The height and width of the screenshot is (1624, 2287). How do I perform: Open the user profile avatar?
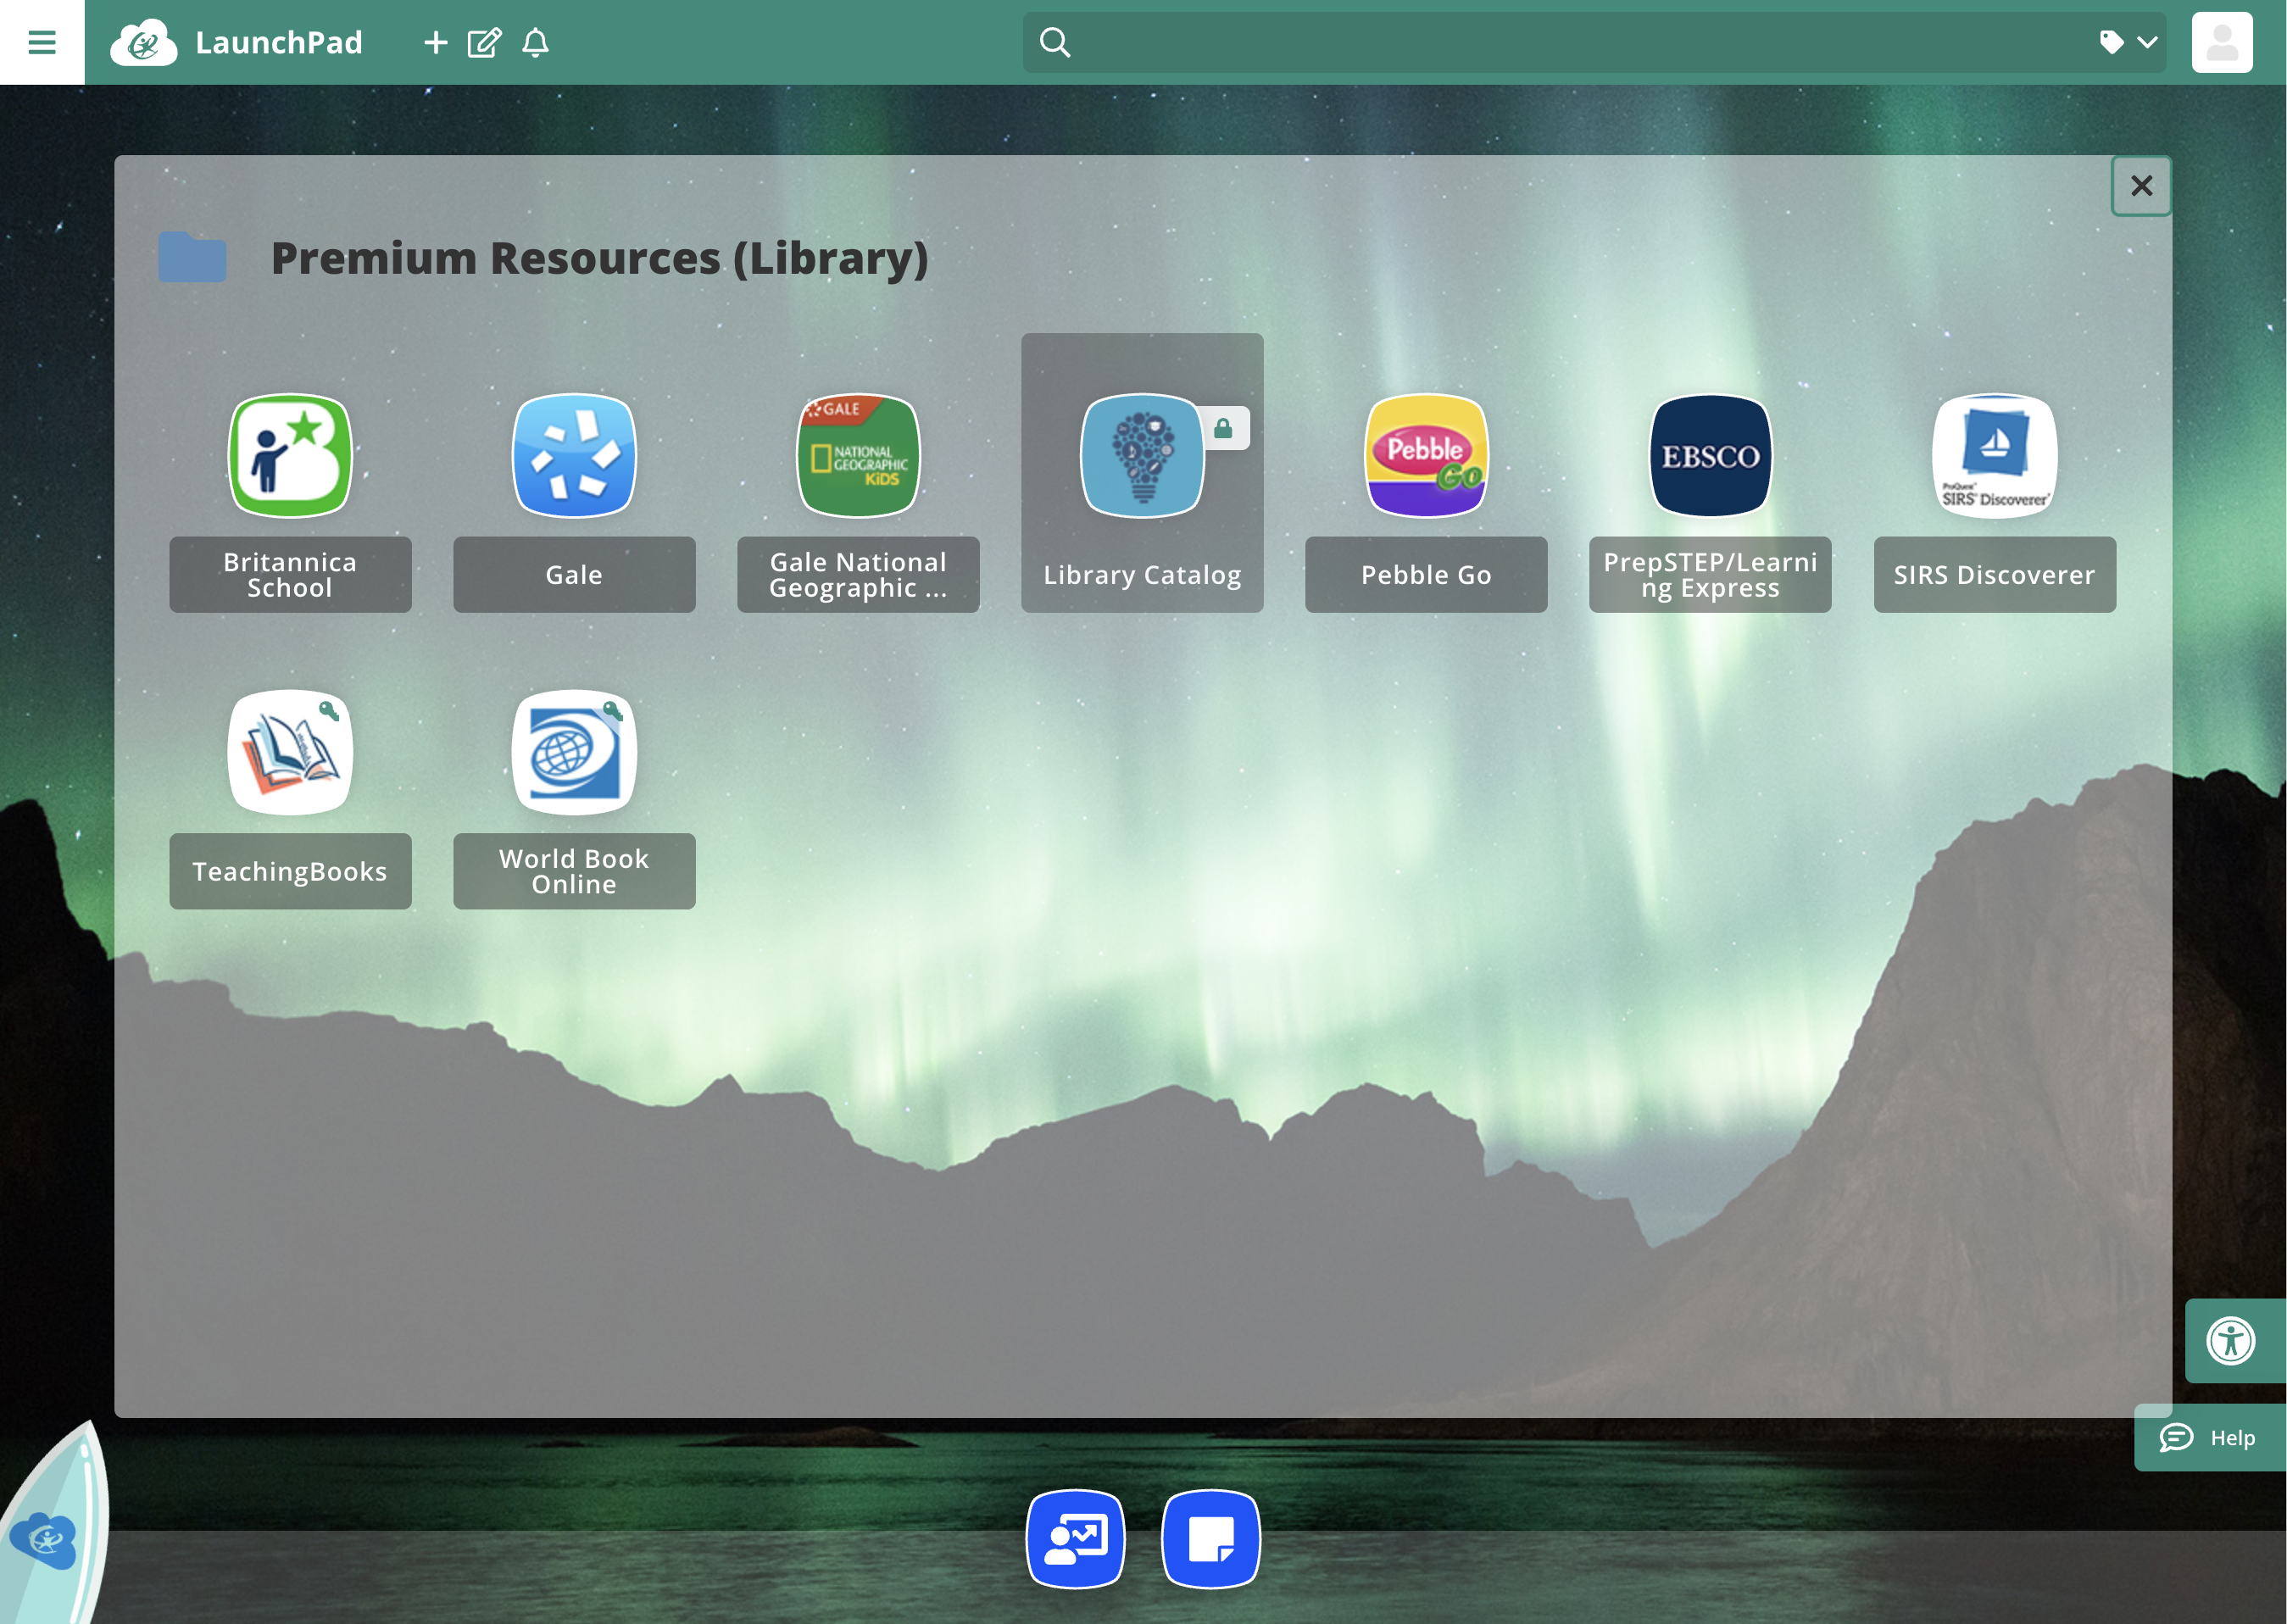pos(2222,42)
